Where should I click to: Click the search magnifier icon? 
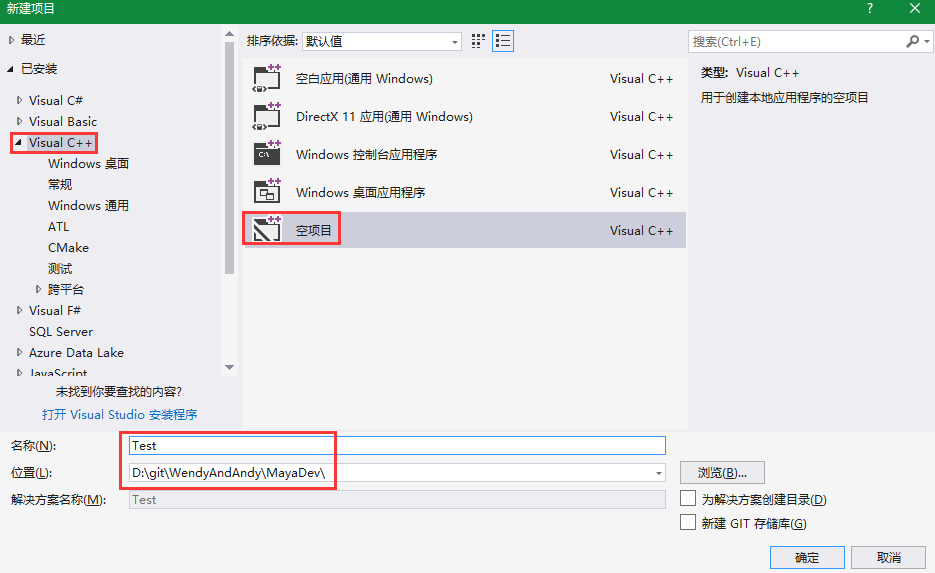(x=912, y=41)
